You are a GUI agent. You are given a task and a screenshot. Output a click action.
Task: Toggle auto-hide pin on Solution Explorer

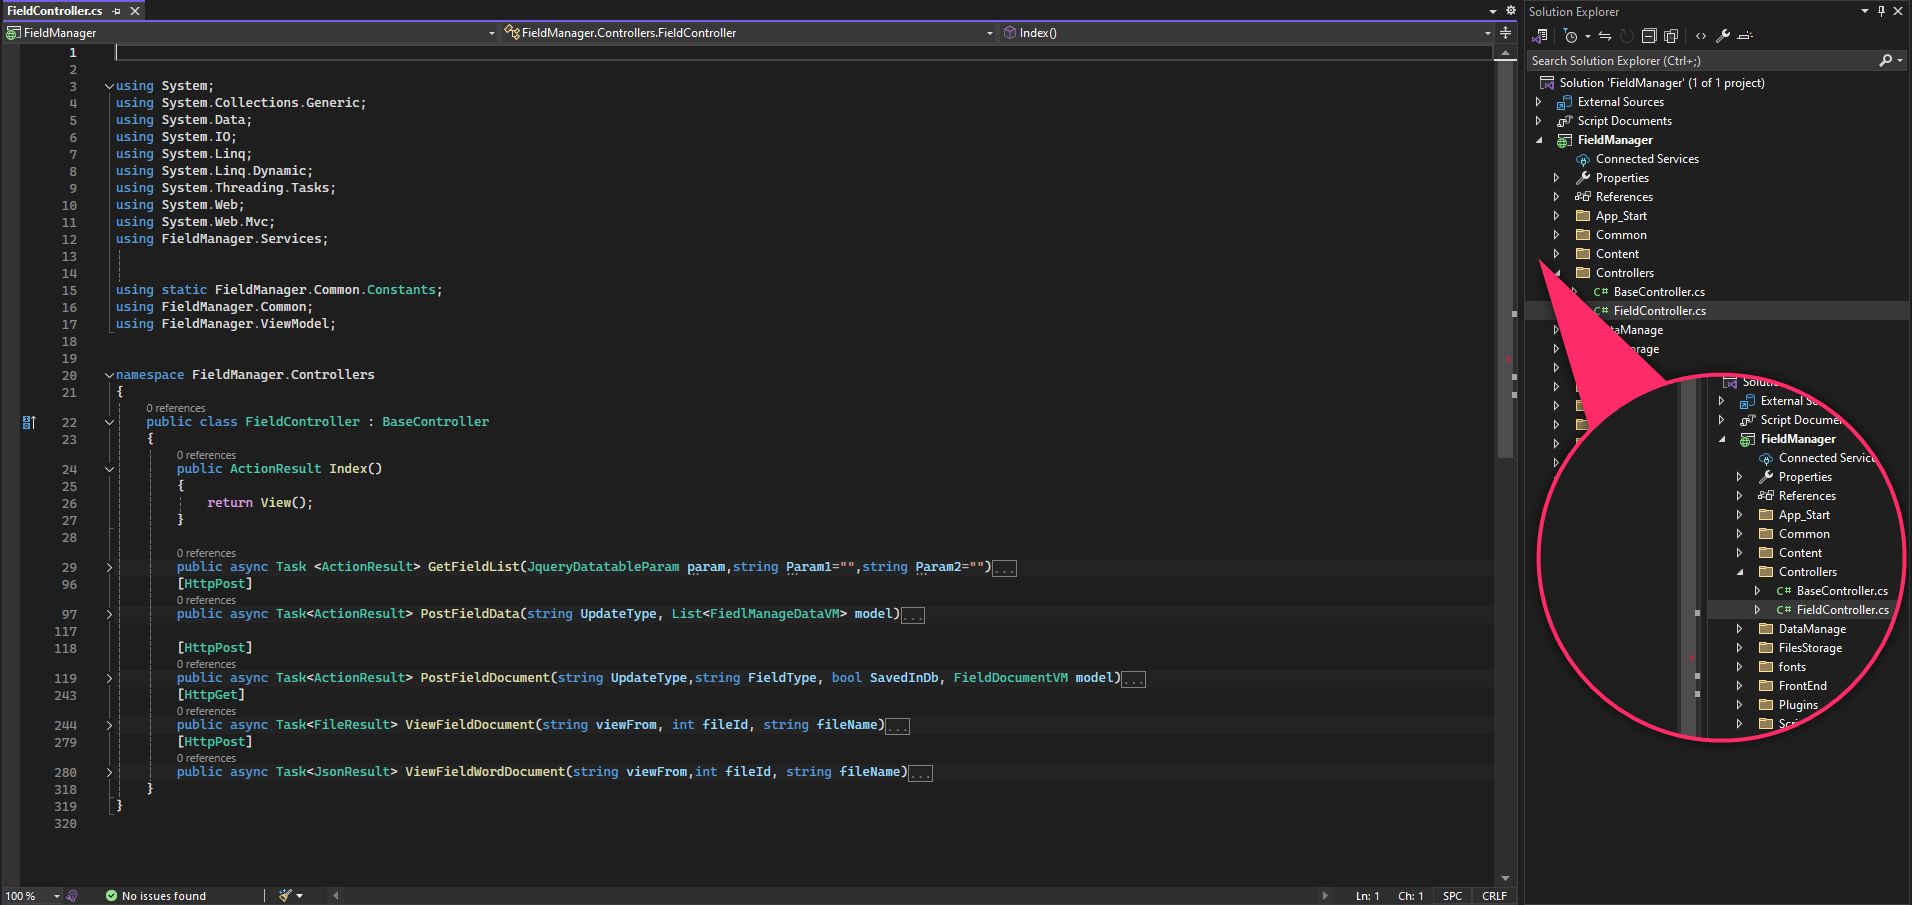tap(1881, 11)
